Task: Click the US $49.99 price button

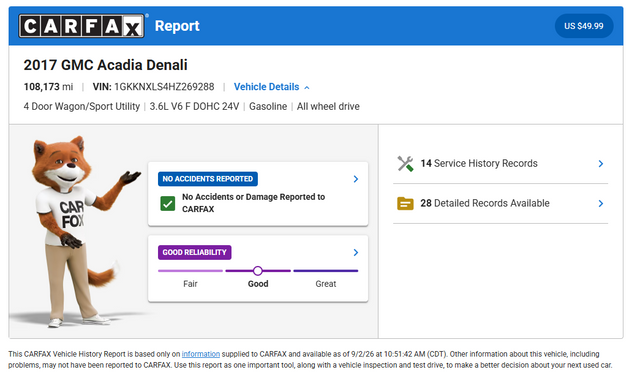Action: 584,26
